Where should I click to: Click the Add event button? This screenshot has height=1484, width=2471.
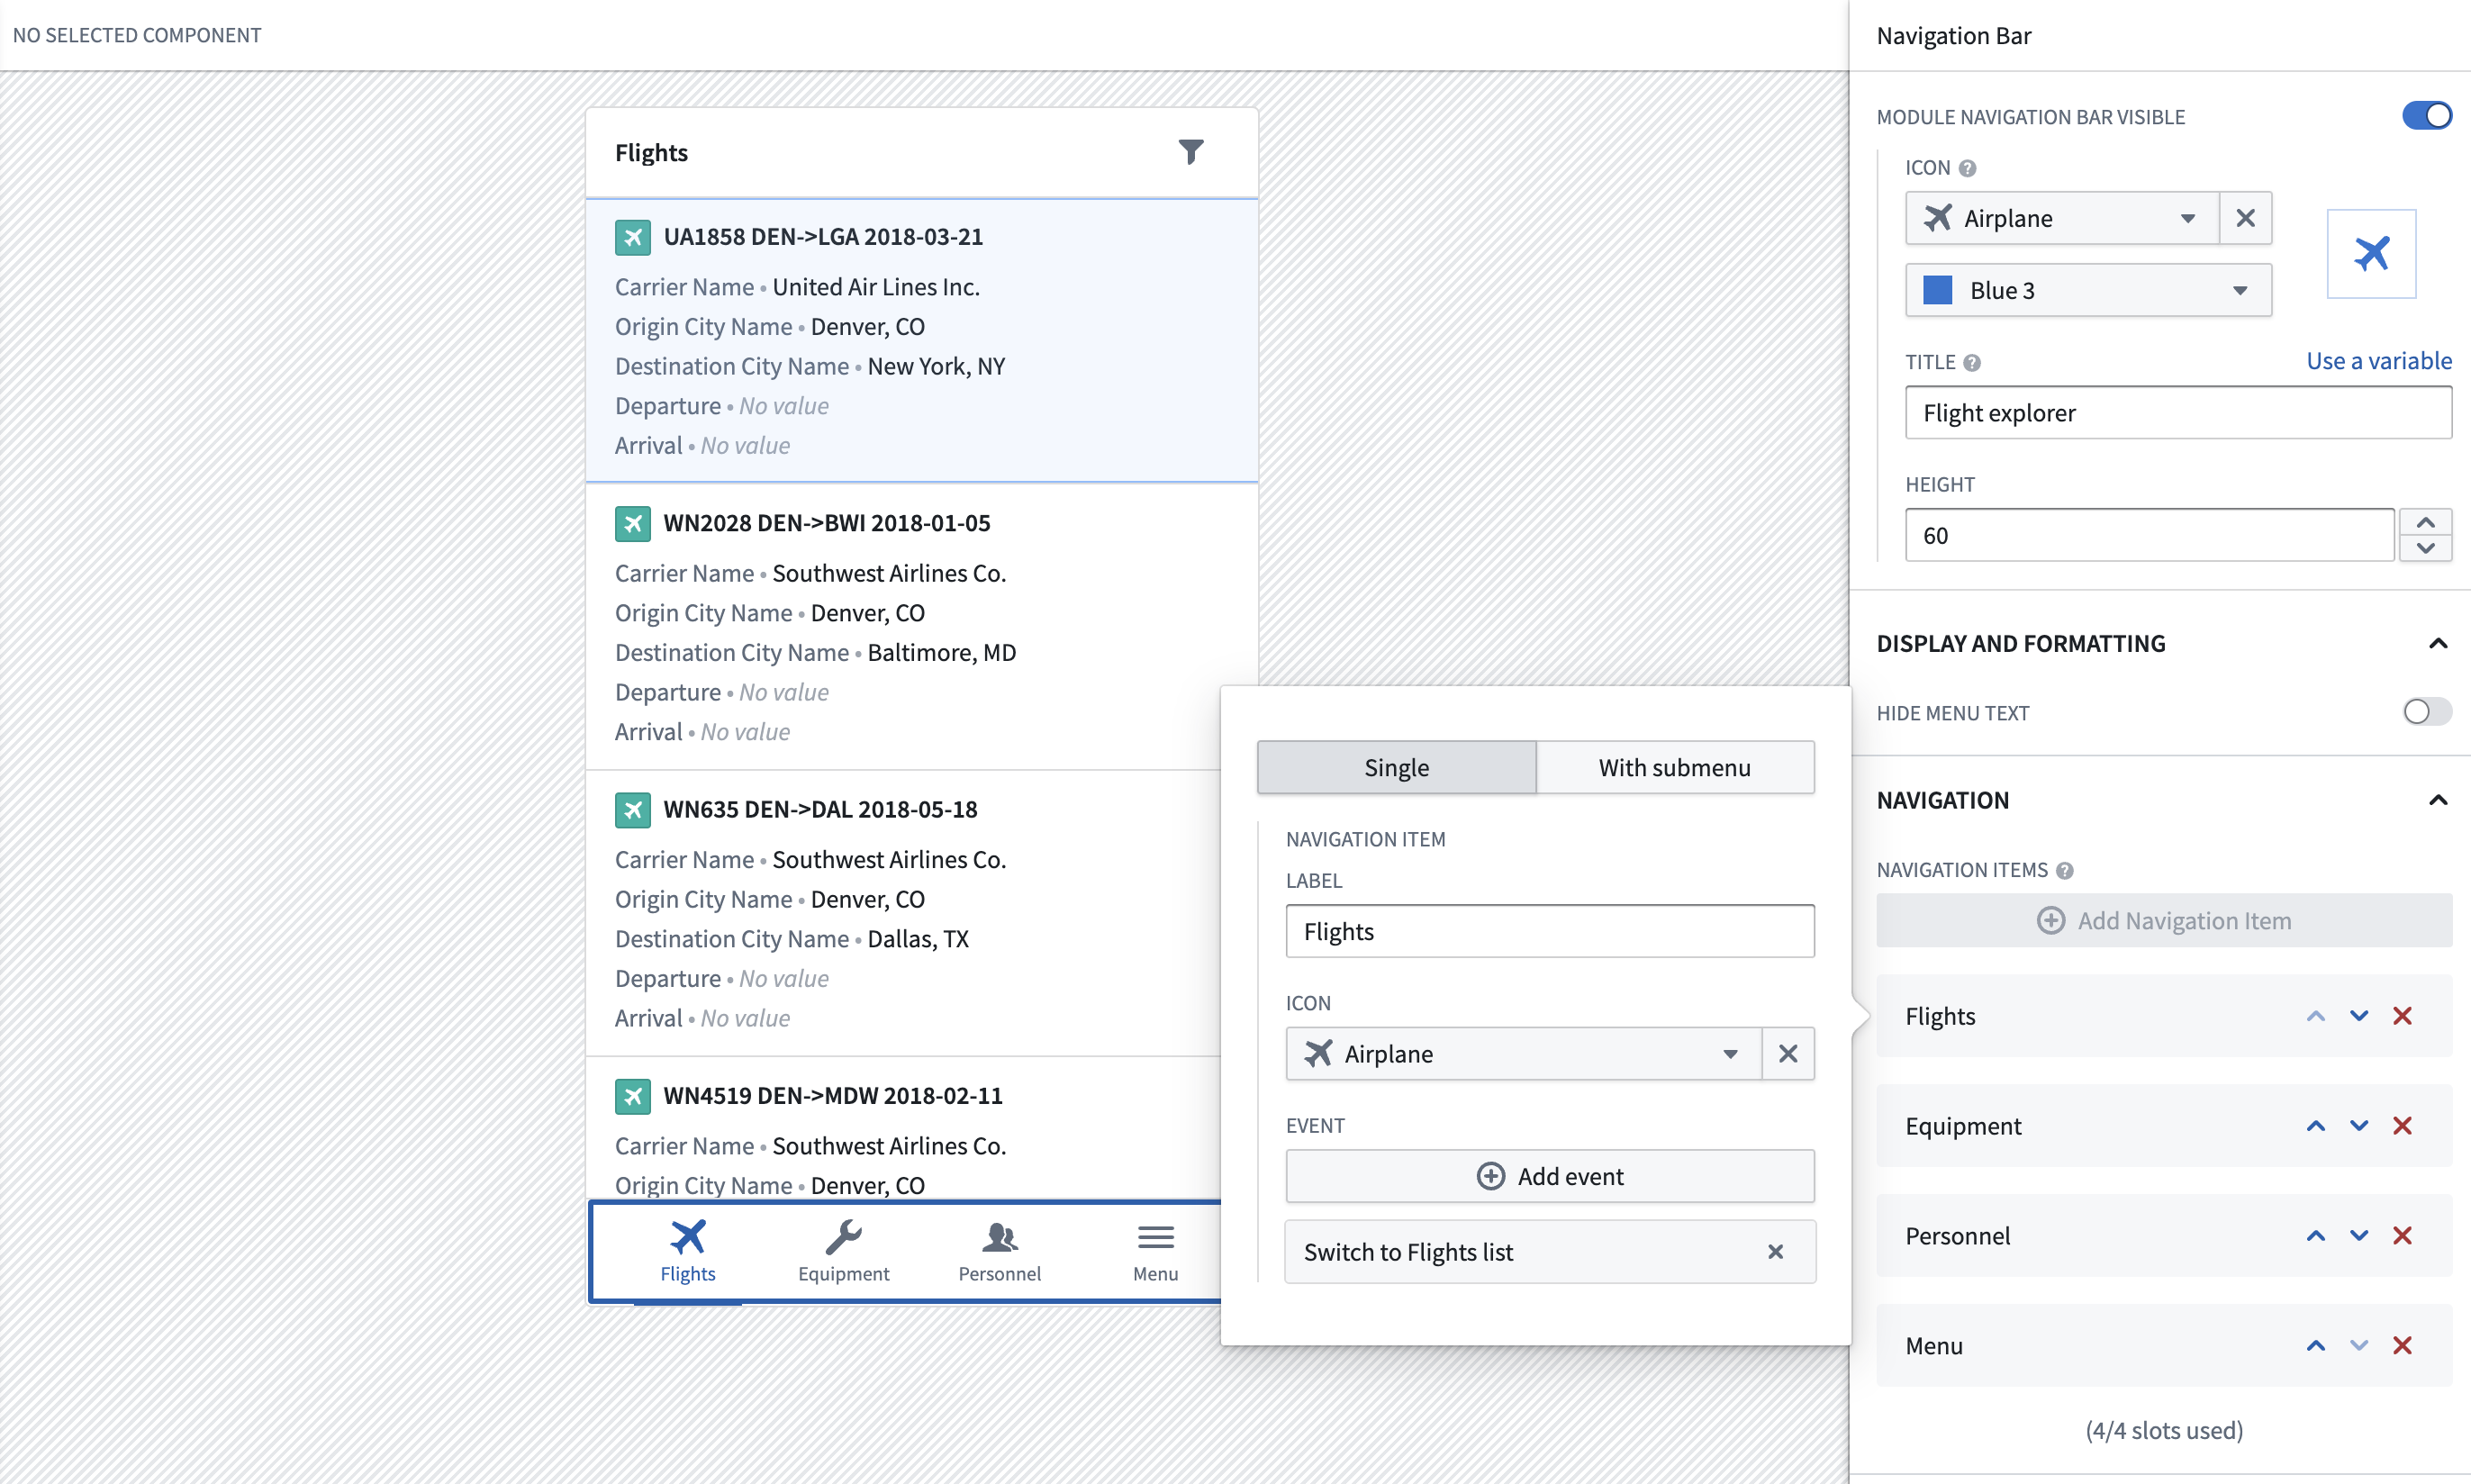pos(1550,1176)
